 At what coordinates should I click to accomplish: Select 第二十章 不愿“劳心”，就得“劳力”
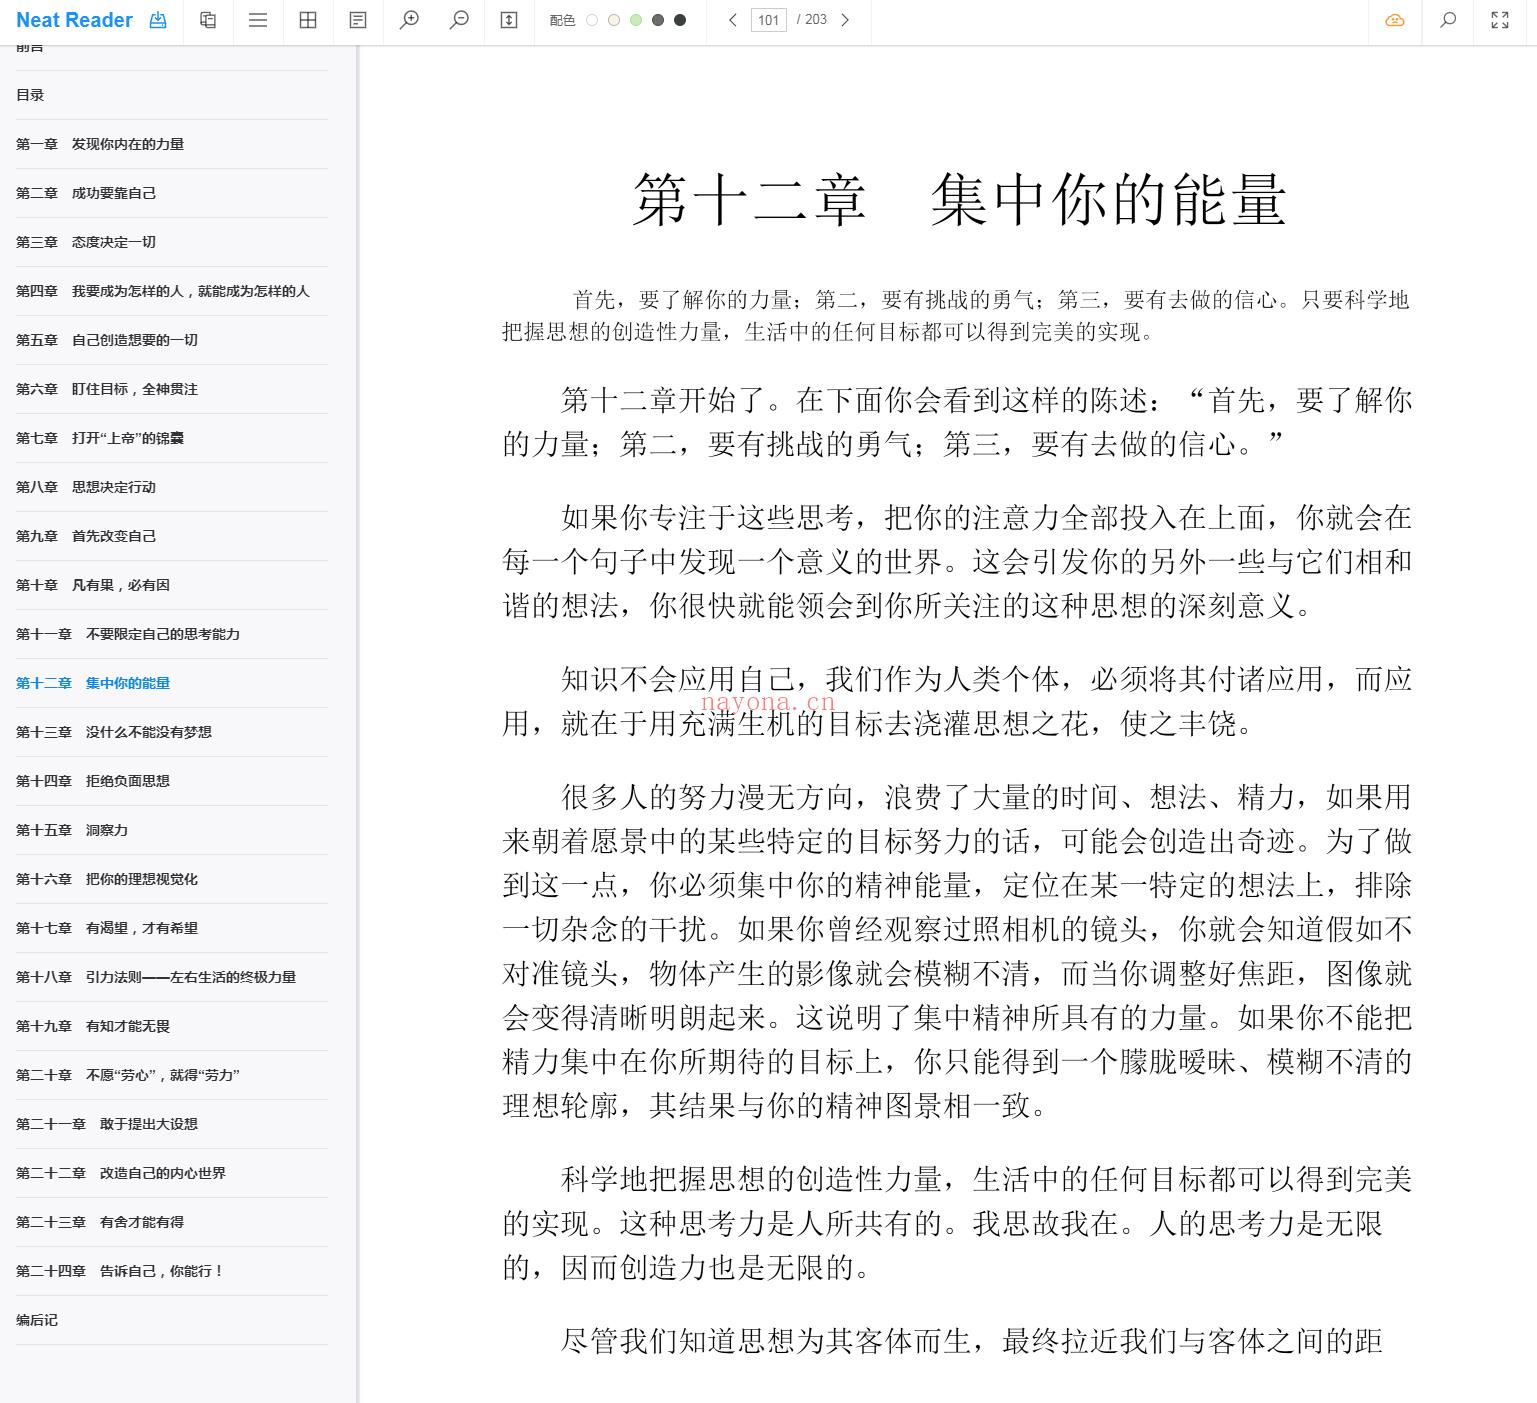point(172,1075)
